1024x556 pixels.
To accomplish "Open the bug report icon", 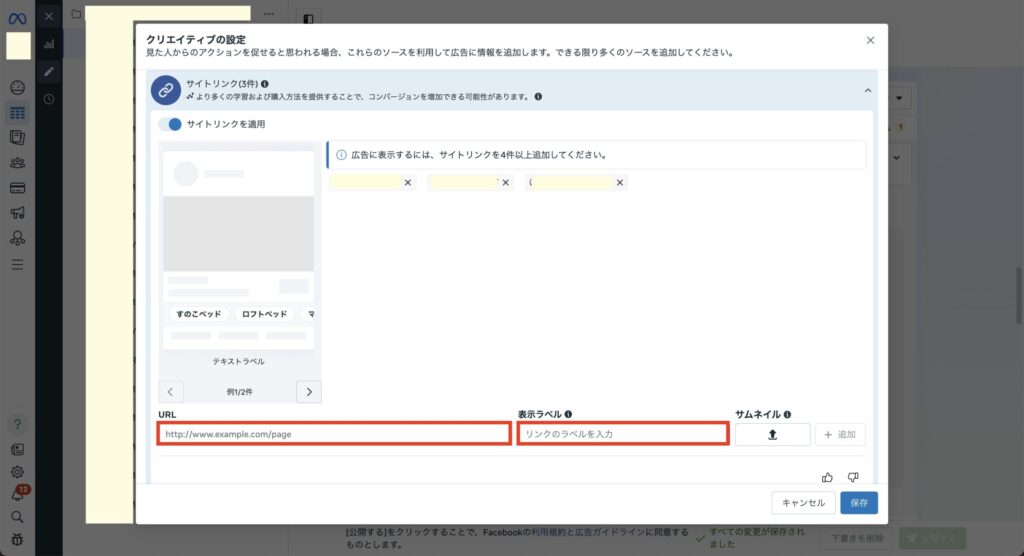I will coord(18,540).
